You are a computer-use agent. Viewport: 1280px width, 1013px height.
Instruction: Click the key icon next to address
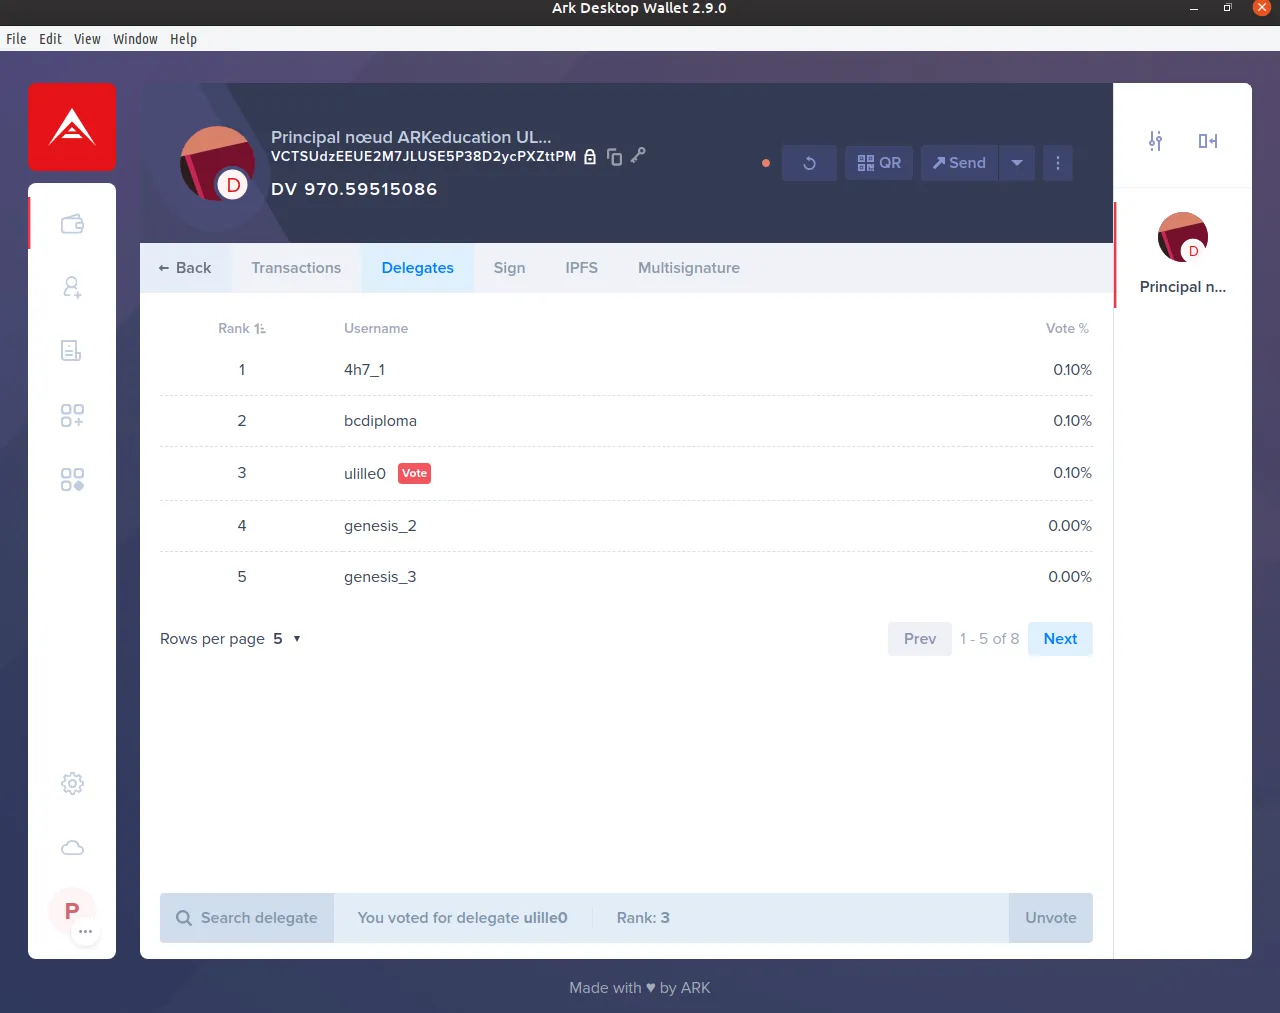[638, 155]
